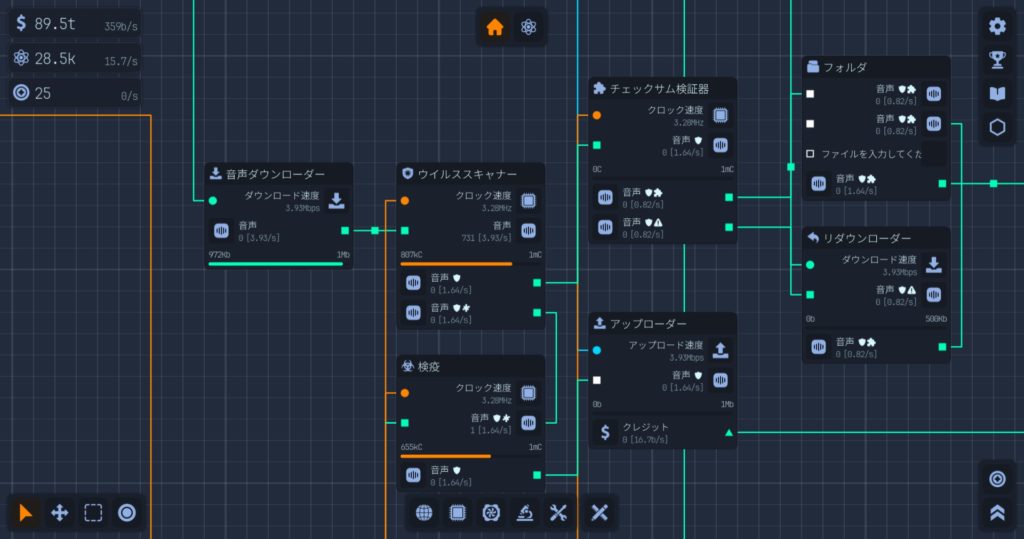Toggle the first white input square in フォルダ

[x=810, y=94]
